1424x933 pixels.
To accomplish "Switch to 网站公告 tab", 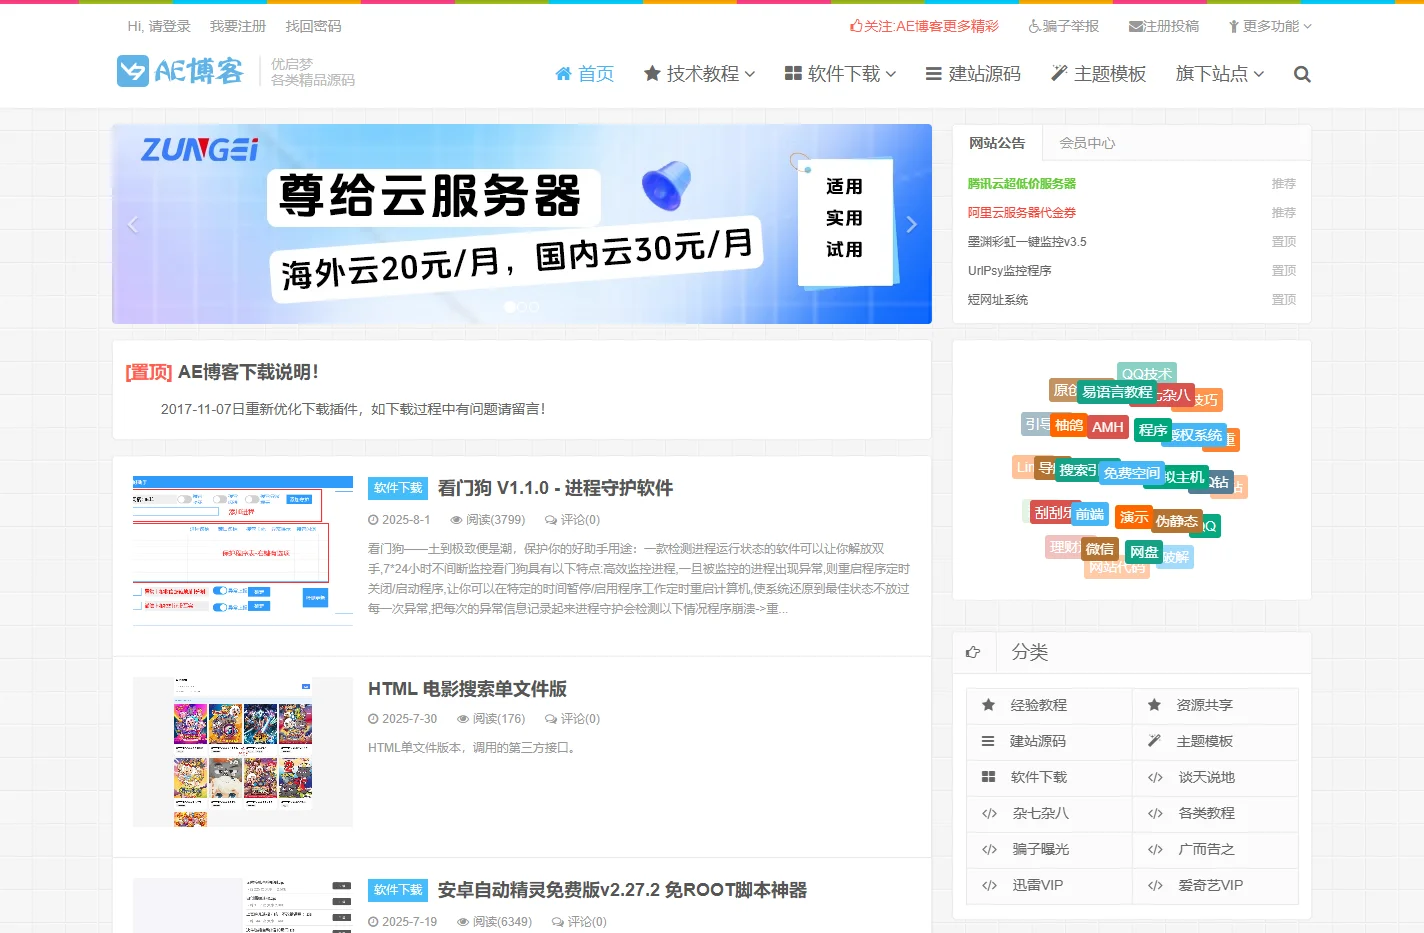I will pos(997,143).
